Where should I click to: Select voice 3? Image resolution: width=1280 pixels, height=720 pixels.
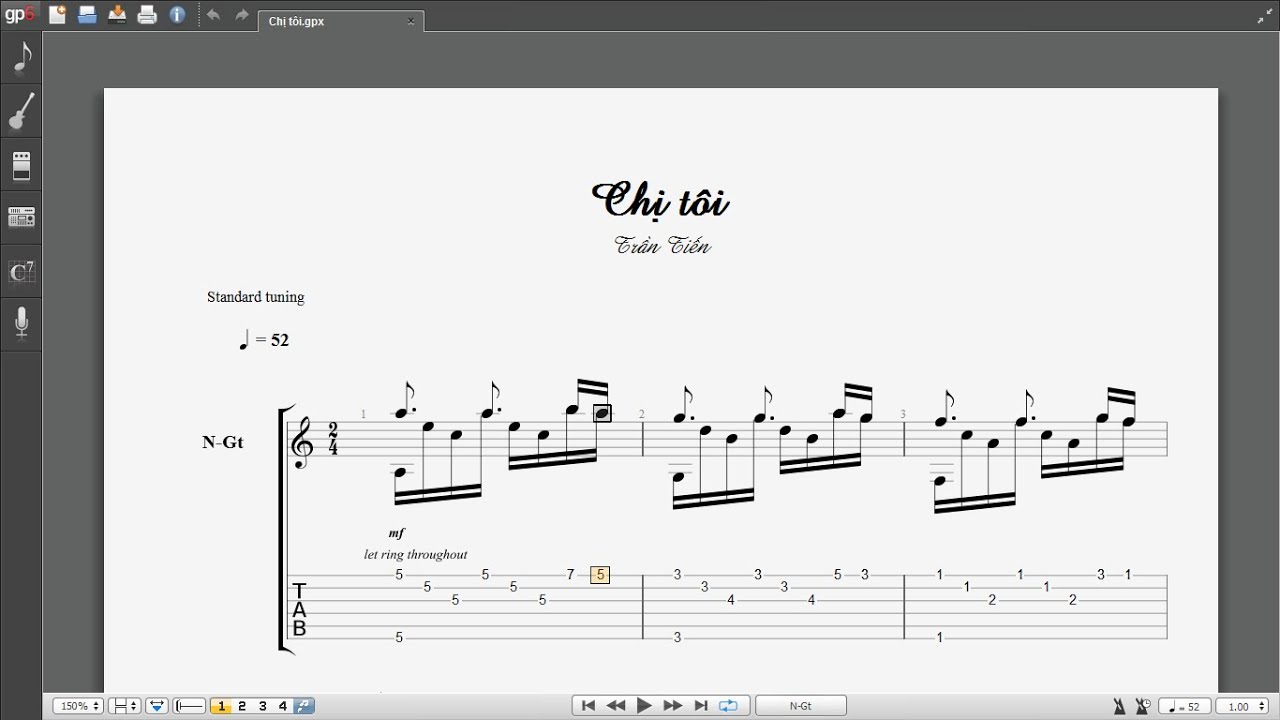(x=263, y=706)
